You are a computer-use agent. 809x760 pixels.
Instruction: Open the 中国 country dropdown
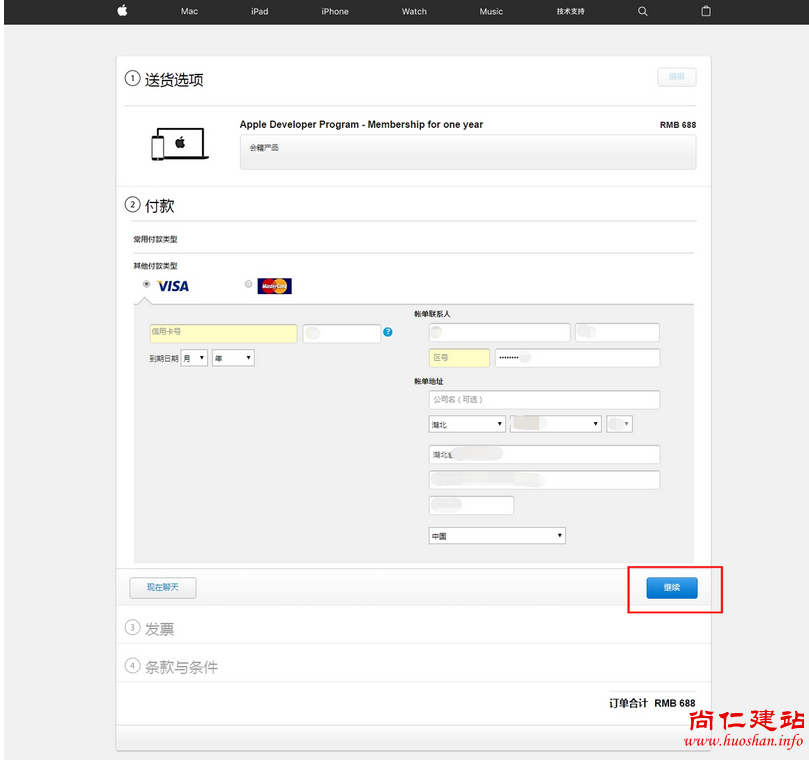coord(497,536)
